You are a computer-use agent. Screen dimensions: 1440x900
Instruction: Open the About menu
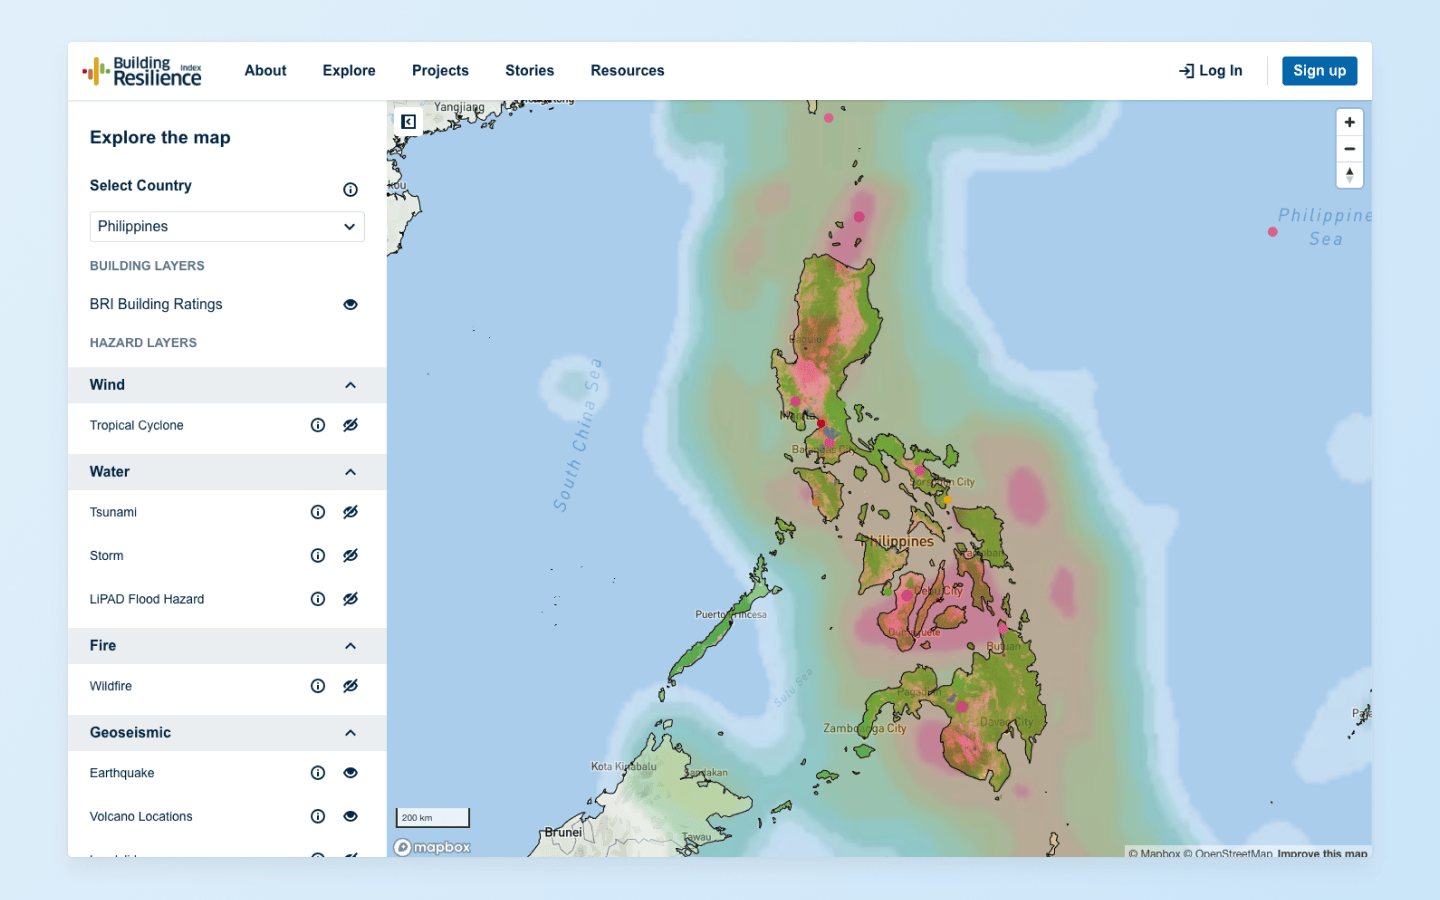click(x=265, y=71)
